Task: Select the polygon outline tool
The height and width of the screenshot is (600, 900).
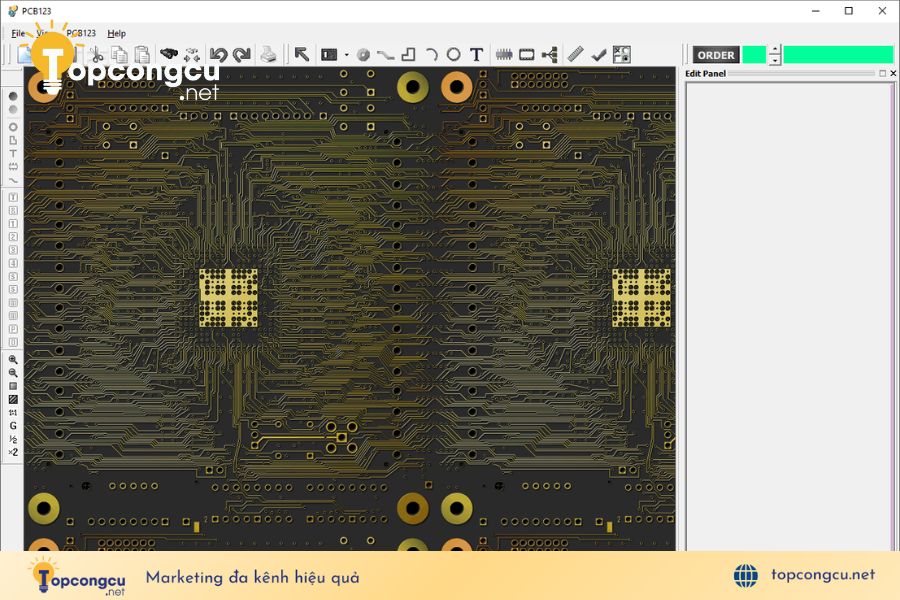Action: click(408, 55)
